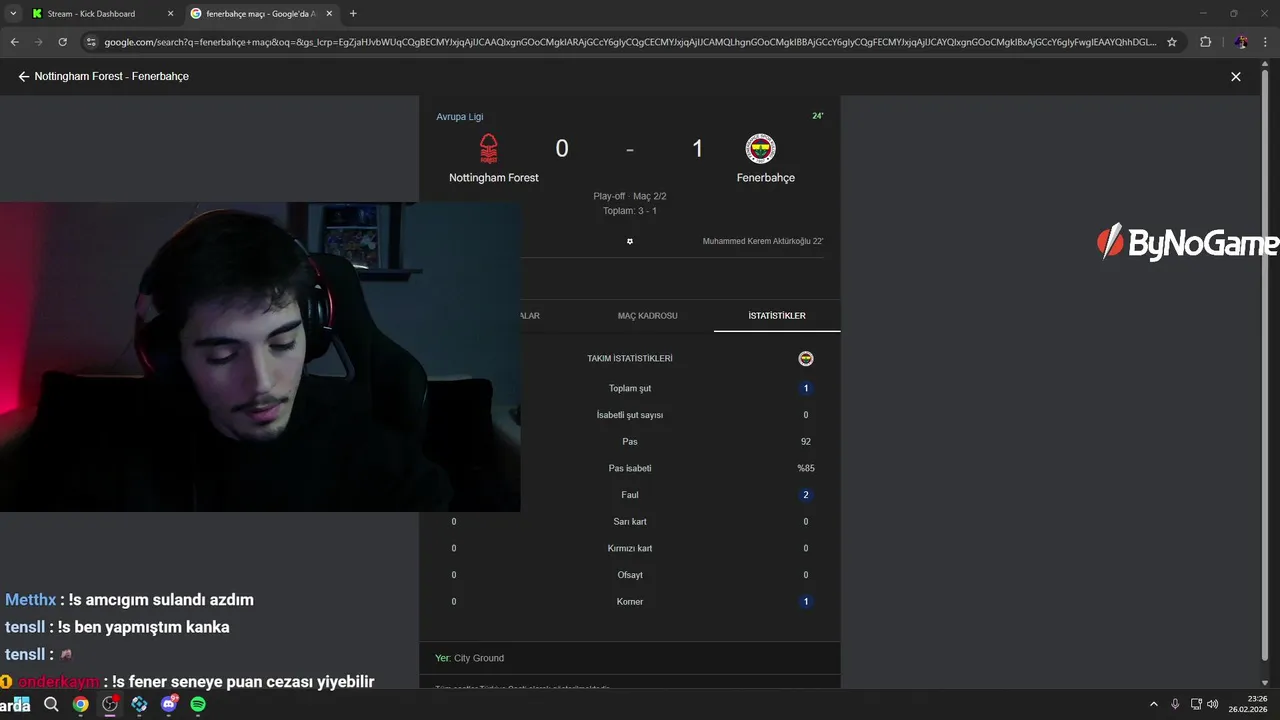Viewport: 1280px width, 720px height.
Task: Click the Nottingham Forest team crest
Action: 489,149
